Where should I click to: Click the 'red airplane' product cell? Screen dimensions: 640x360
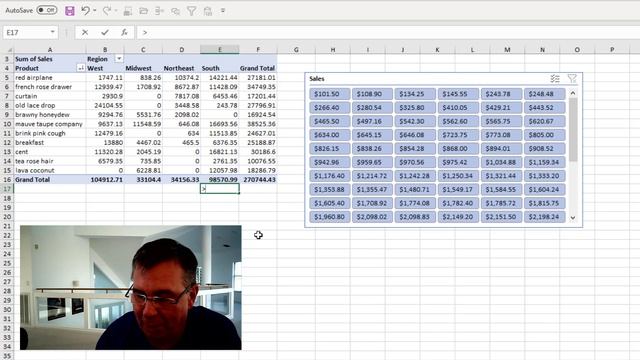pos(50,78)
